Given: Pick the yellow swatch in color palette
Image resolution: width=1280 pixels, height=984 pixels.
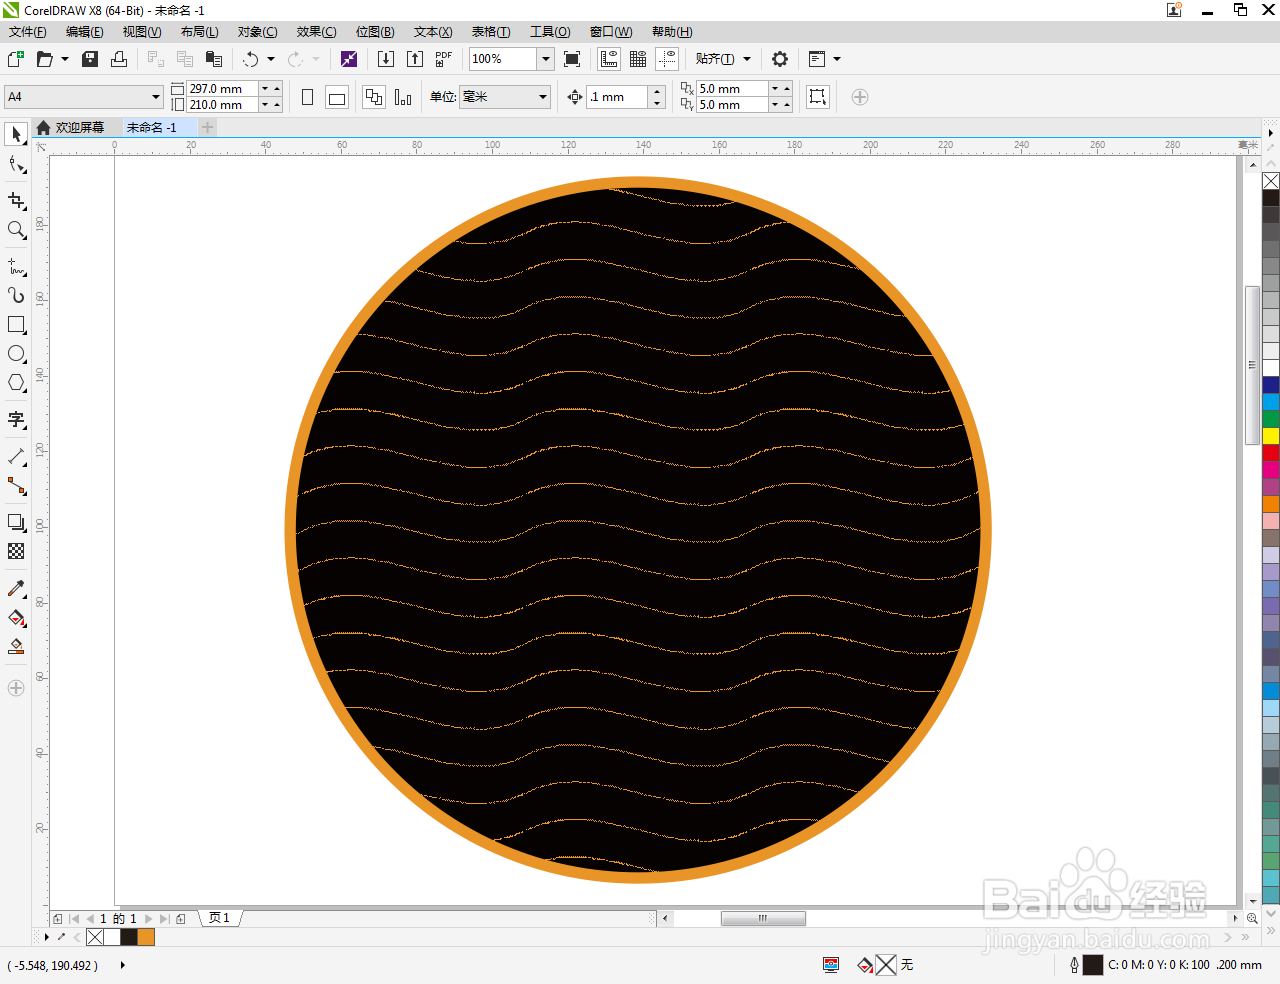Looking at the screenshot, I should 1271,435.
